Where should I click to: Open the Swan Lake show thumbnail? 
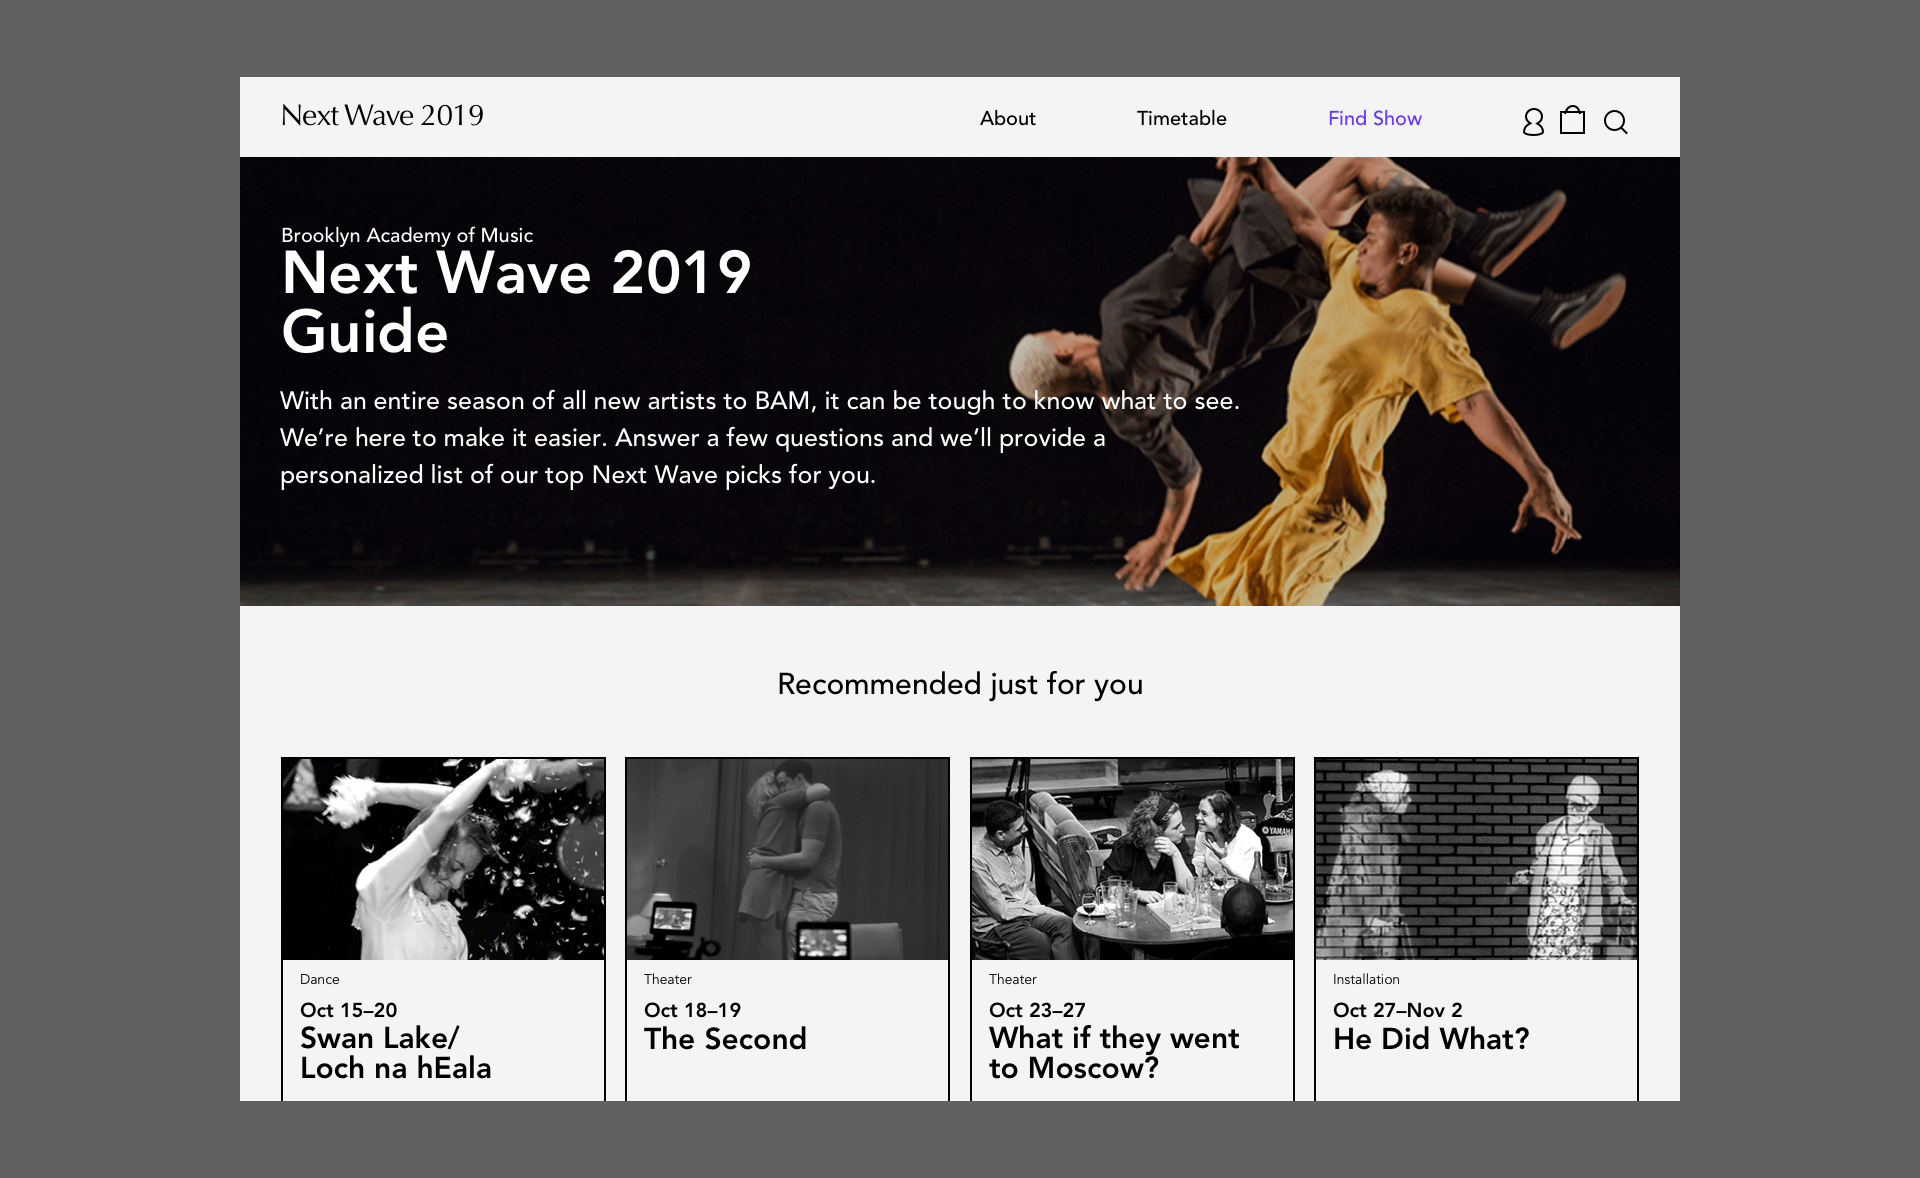[x=443, y=859]
